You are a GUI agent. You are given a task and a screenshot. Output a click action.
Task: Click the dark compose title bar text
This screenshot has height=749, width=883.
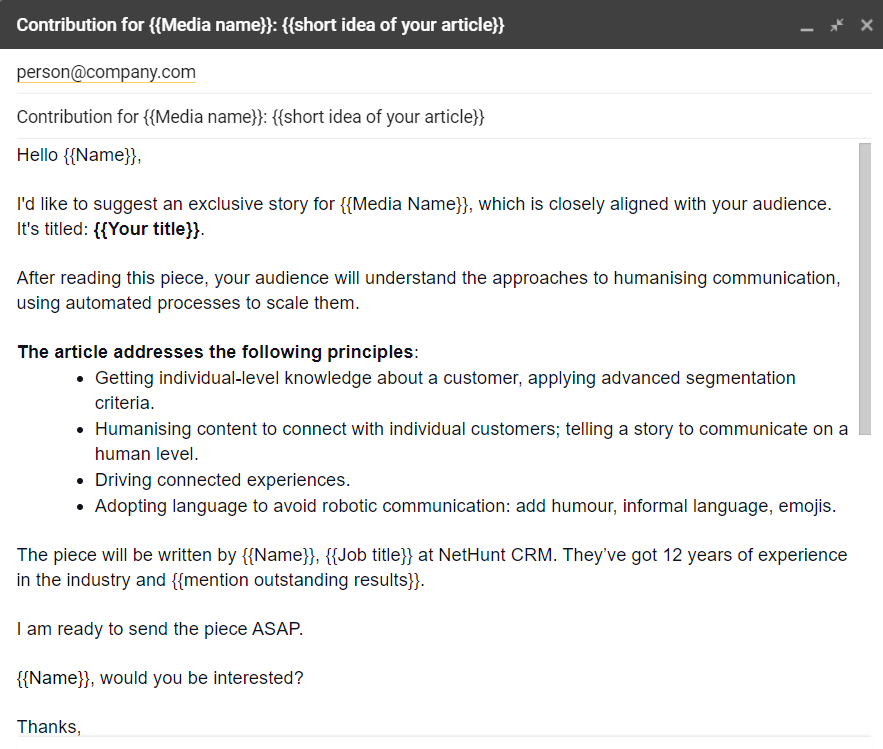click(260, 25)
